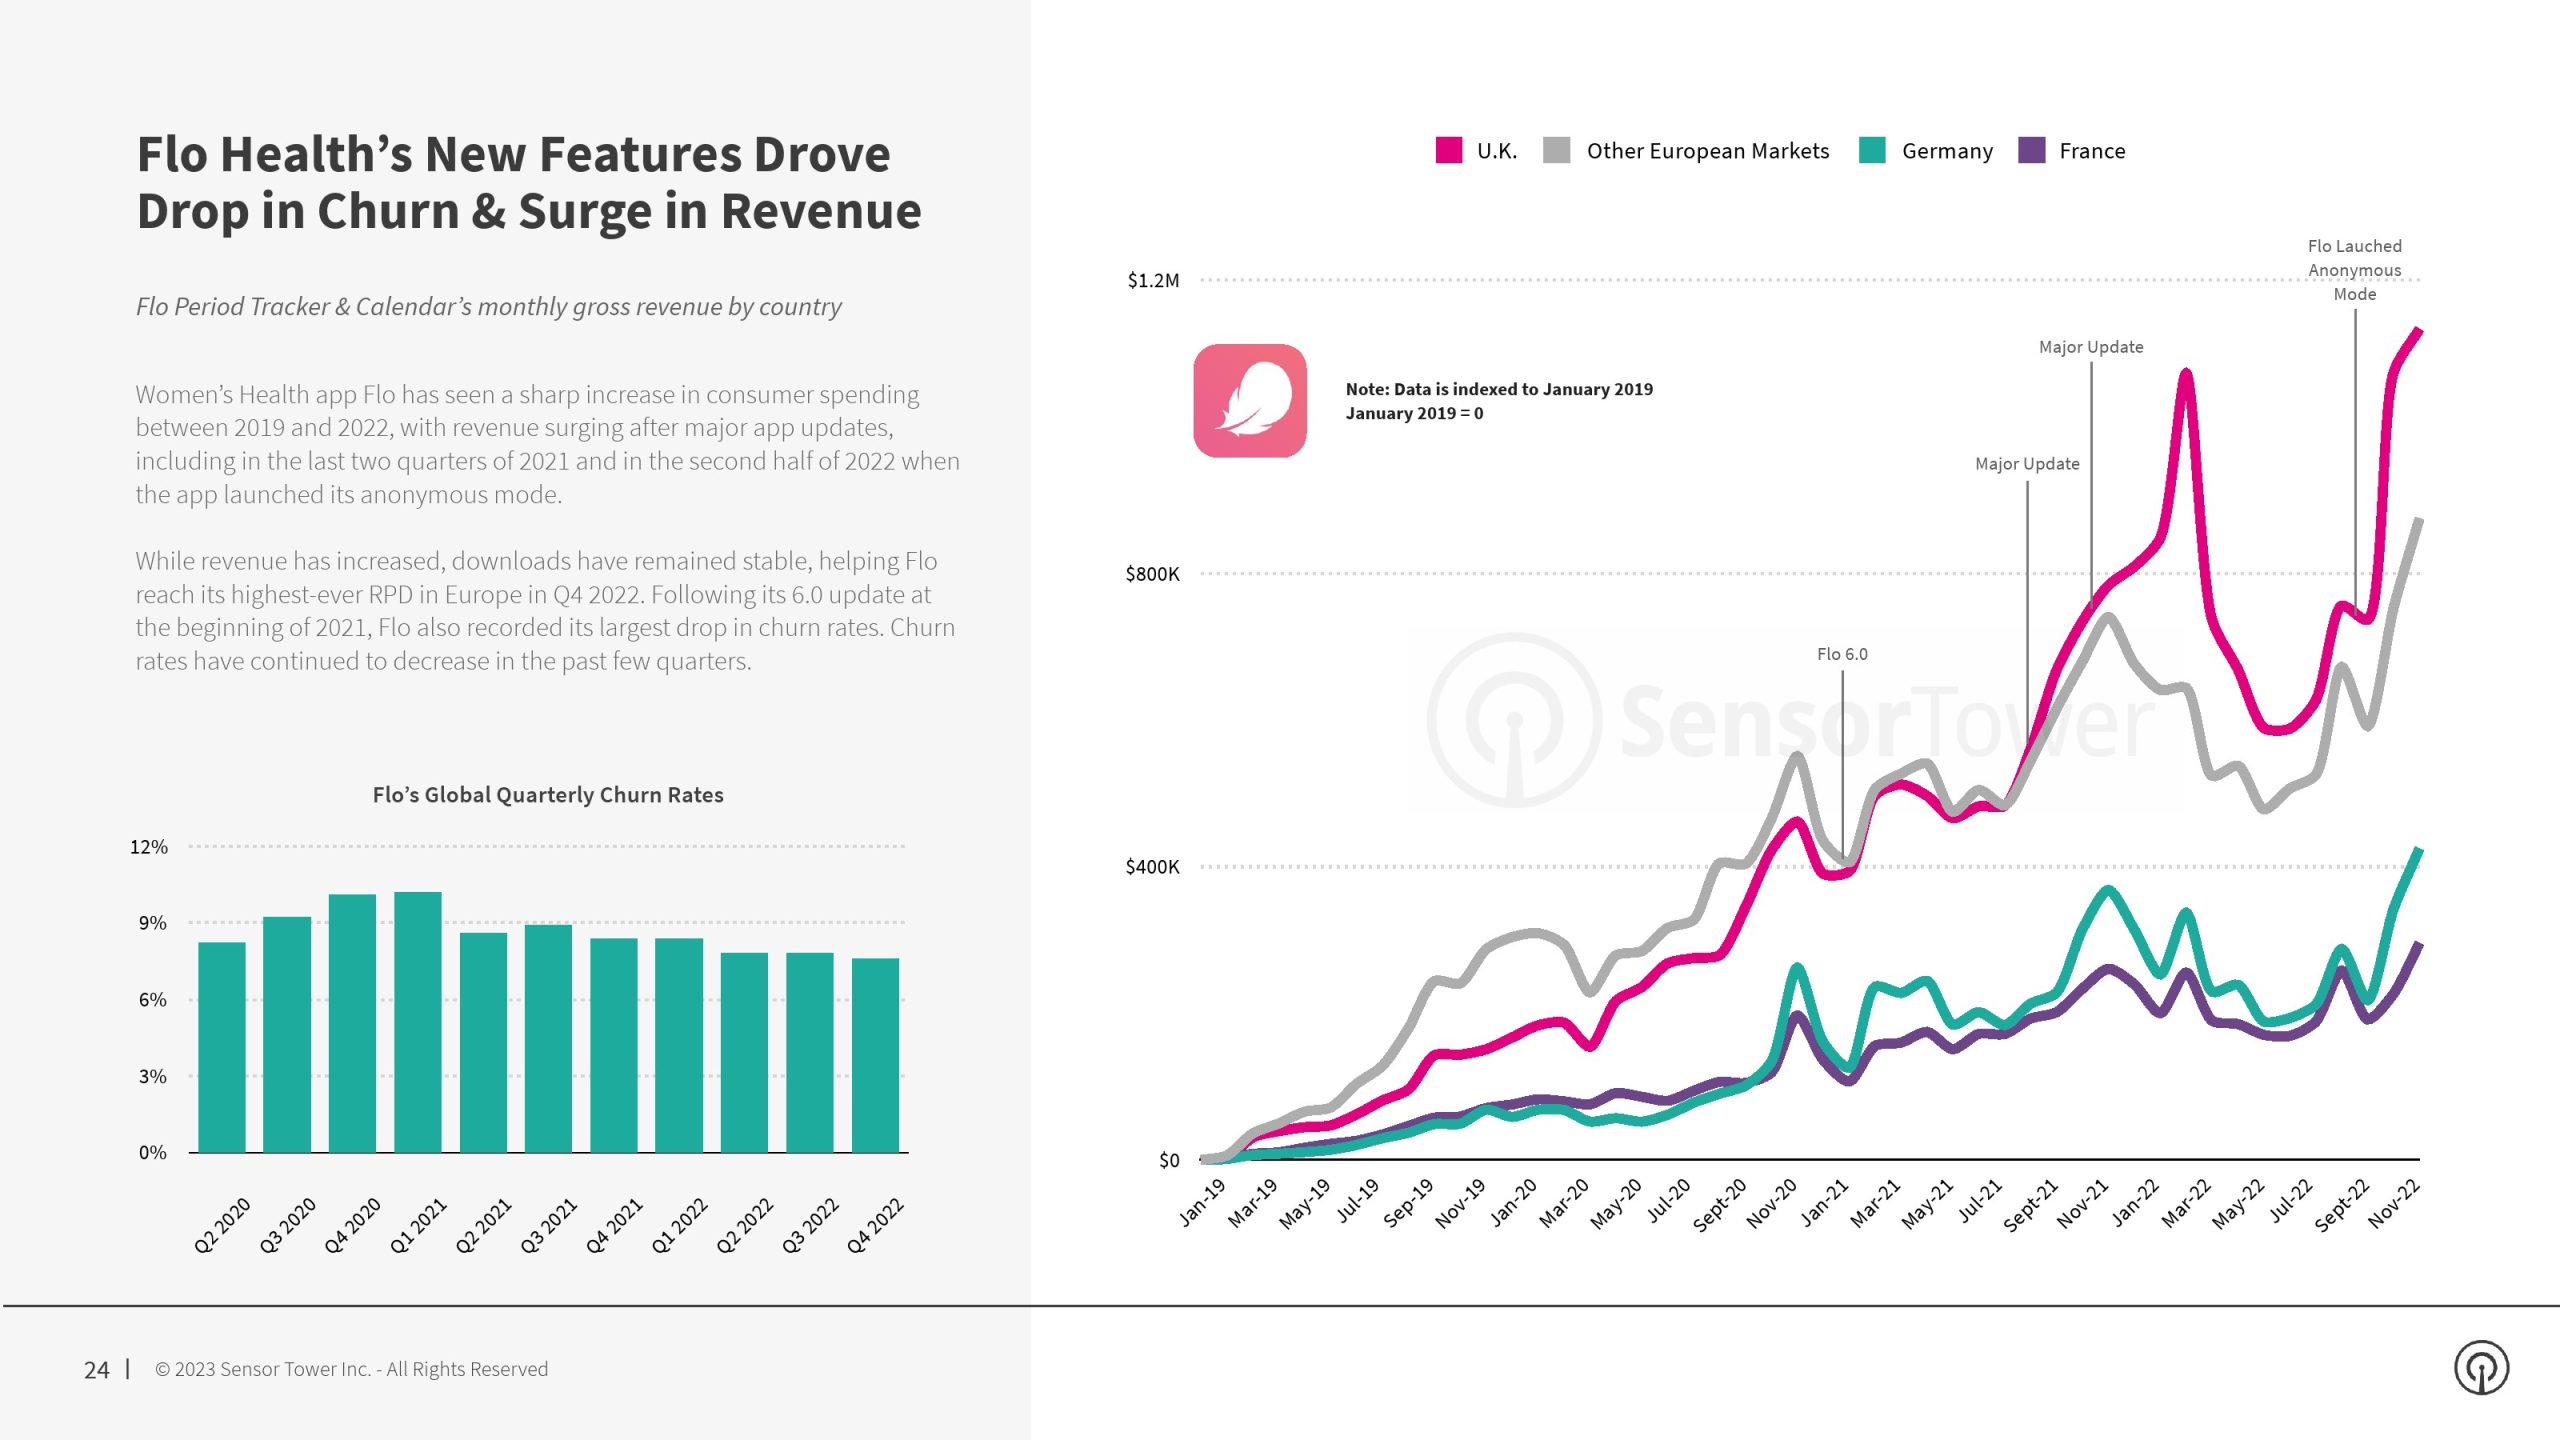Screen dimensions: 2560x1440
Task: Click the '$0' revenue axis label
Action: [x=1169, y=1160]
